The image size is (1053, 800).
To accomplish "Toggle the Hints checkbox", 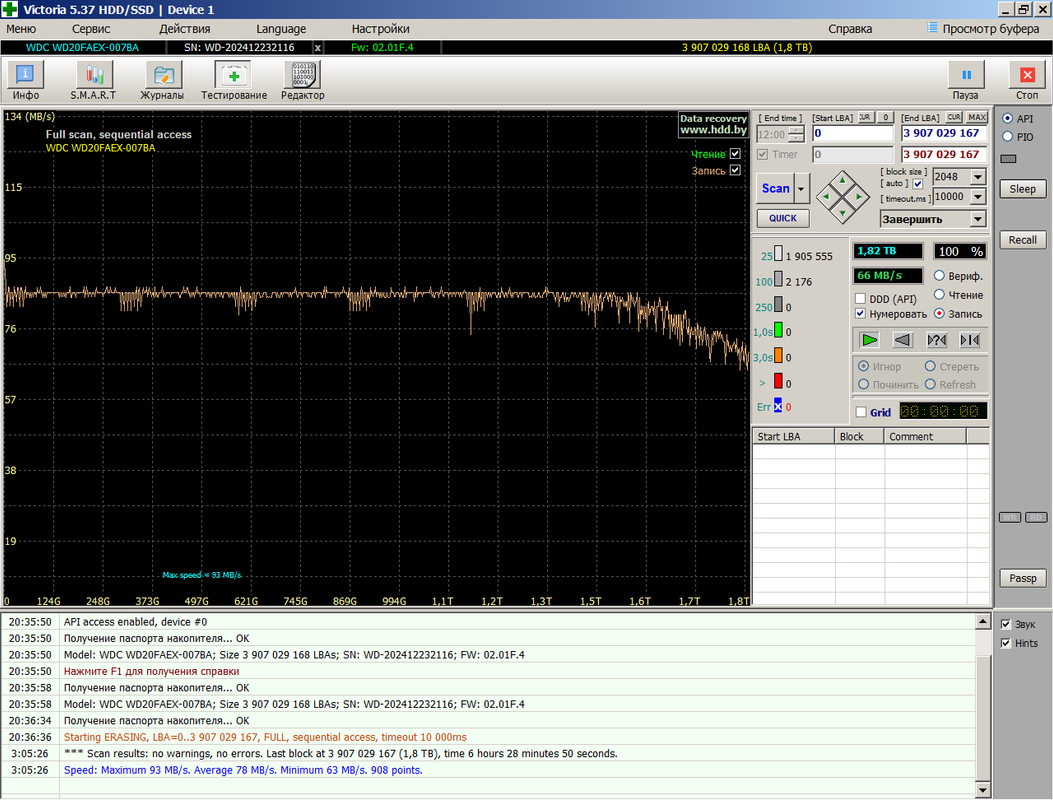I will point(1005,643).
